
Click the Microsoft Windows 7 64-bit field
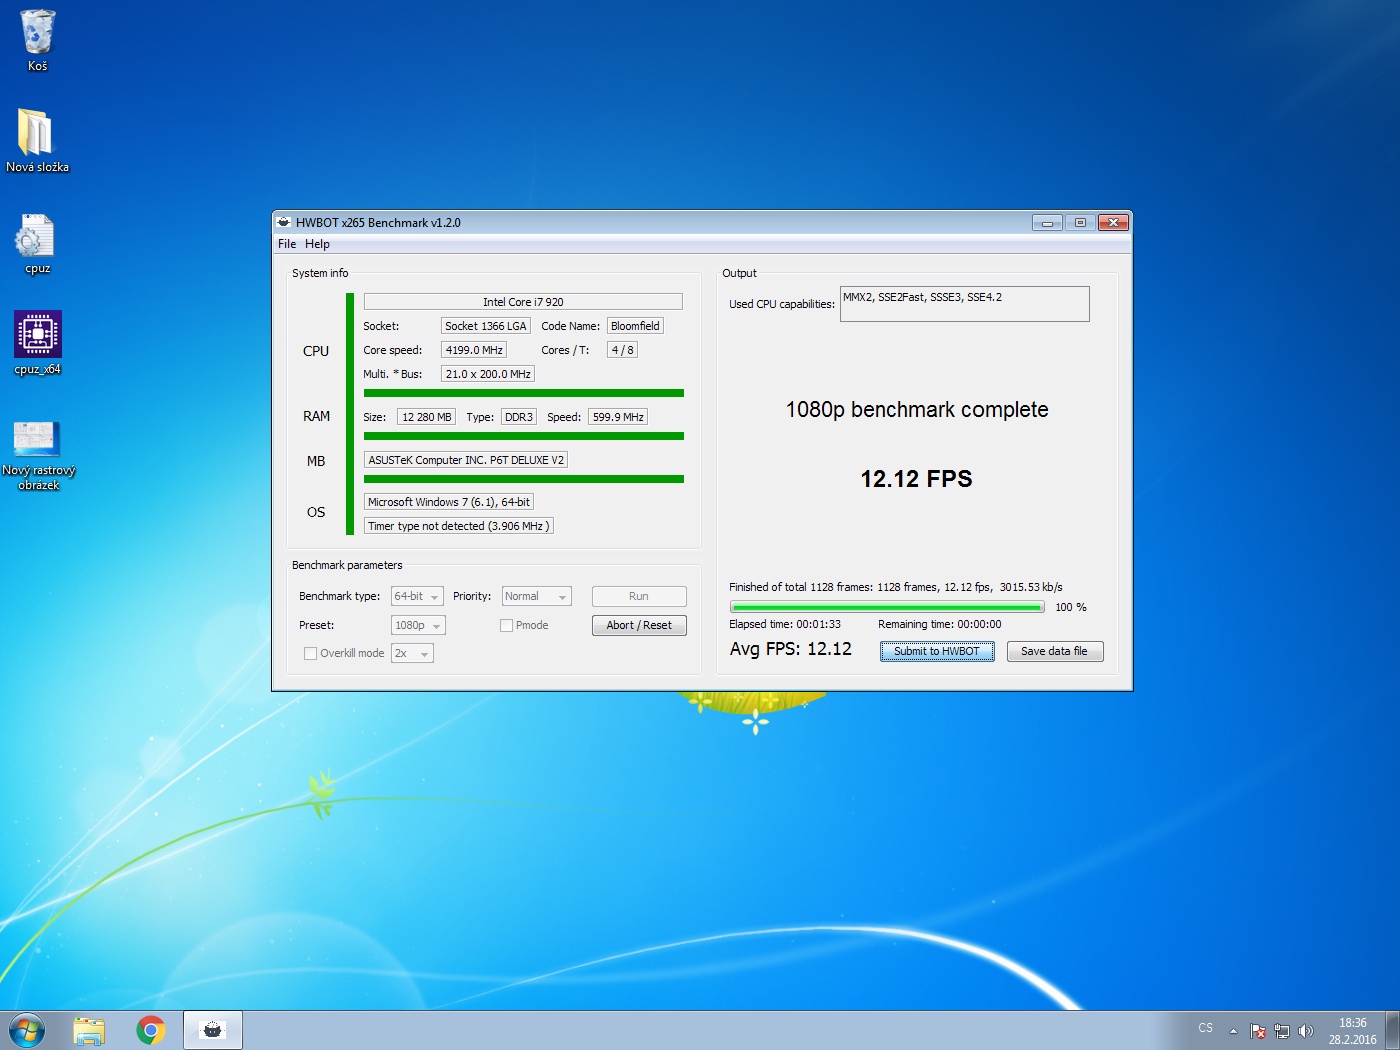(x=449, y=502)
